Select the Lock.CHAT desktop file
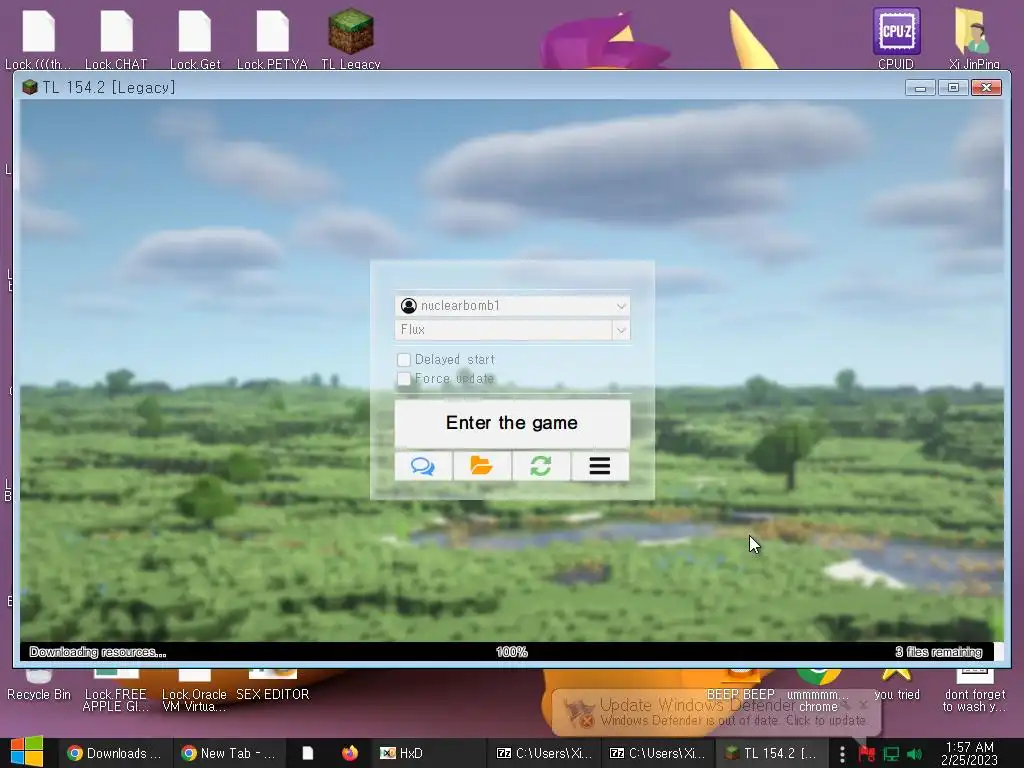The width and height of the screenshot is (1024, 768). (116, 39)
